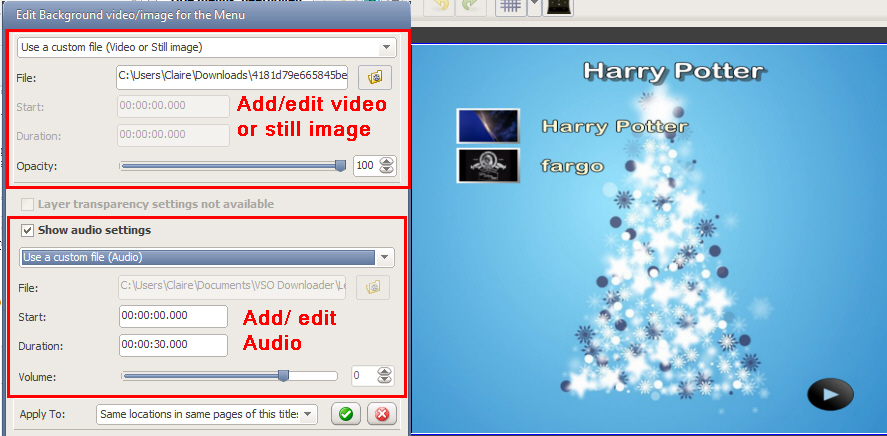Select the Harry Potter title thumbnail
This screenshot has height=436, width=887.
pos(488,126)
